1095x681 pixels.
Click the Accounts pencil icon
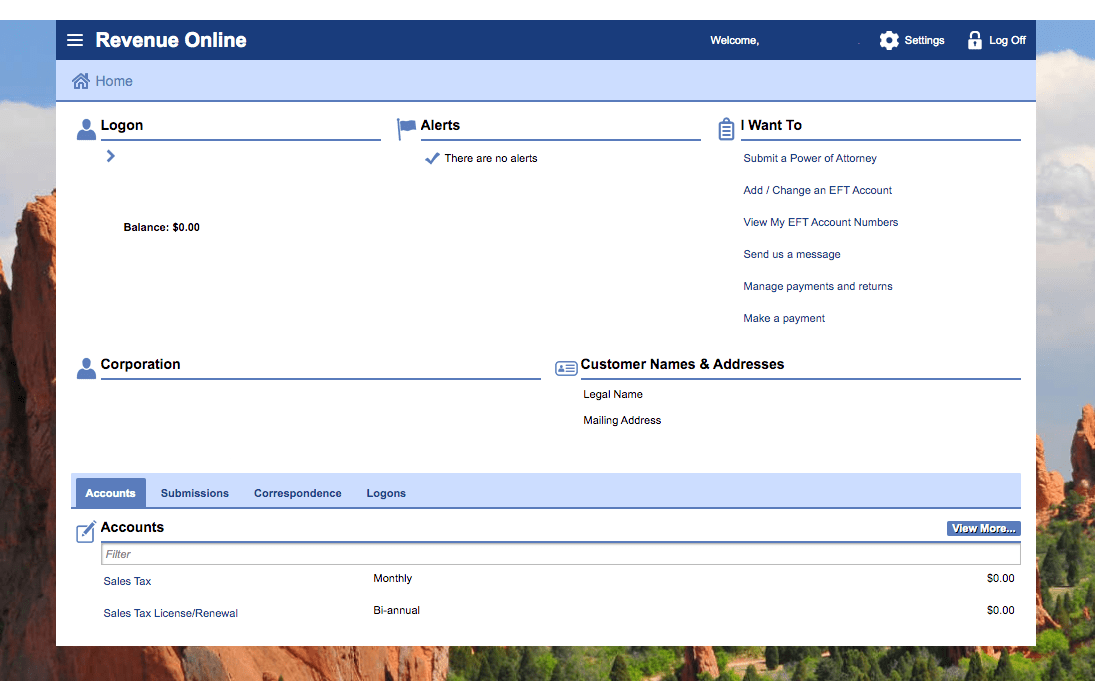(x=85, y=531)
